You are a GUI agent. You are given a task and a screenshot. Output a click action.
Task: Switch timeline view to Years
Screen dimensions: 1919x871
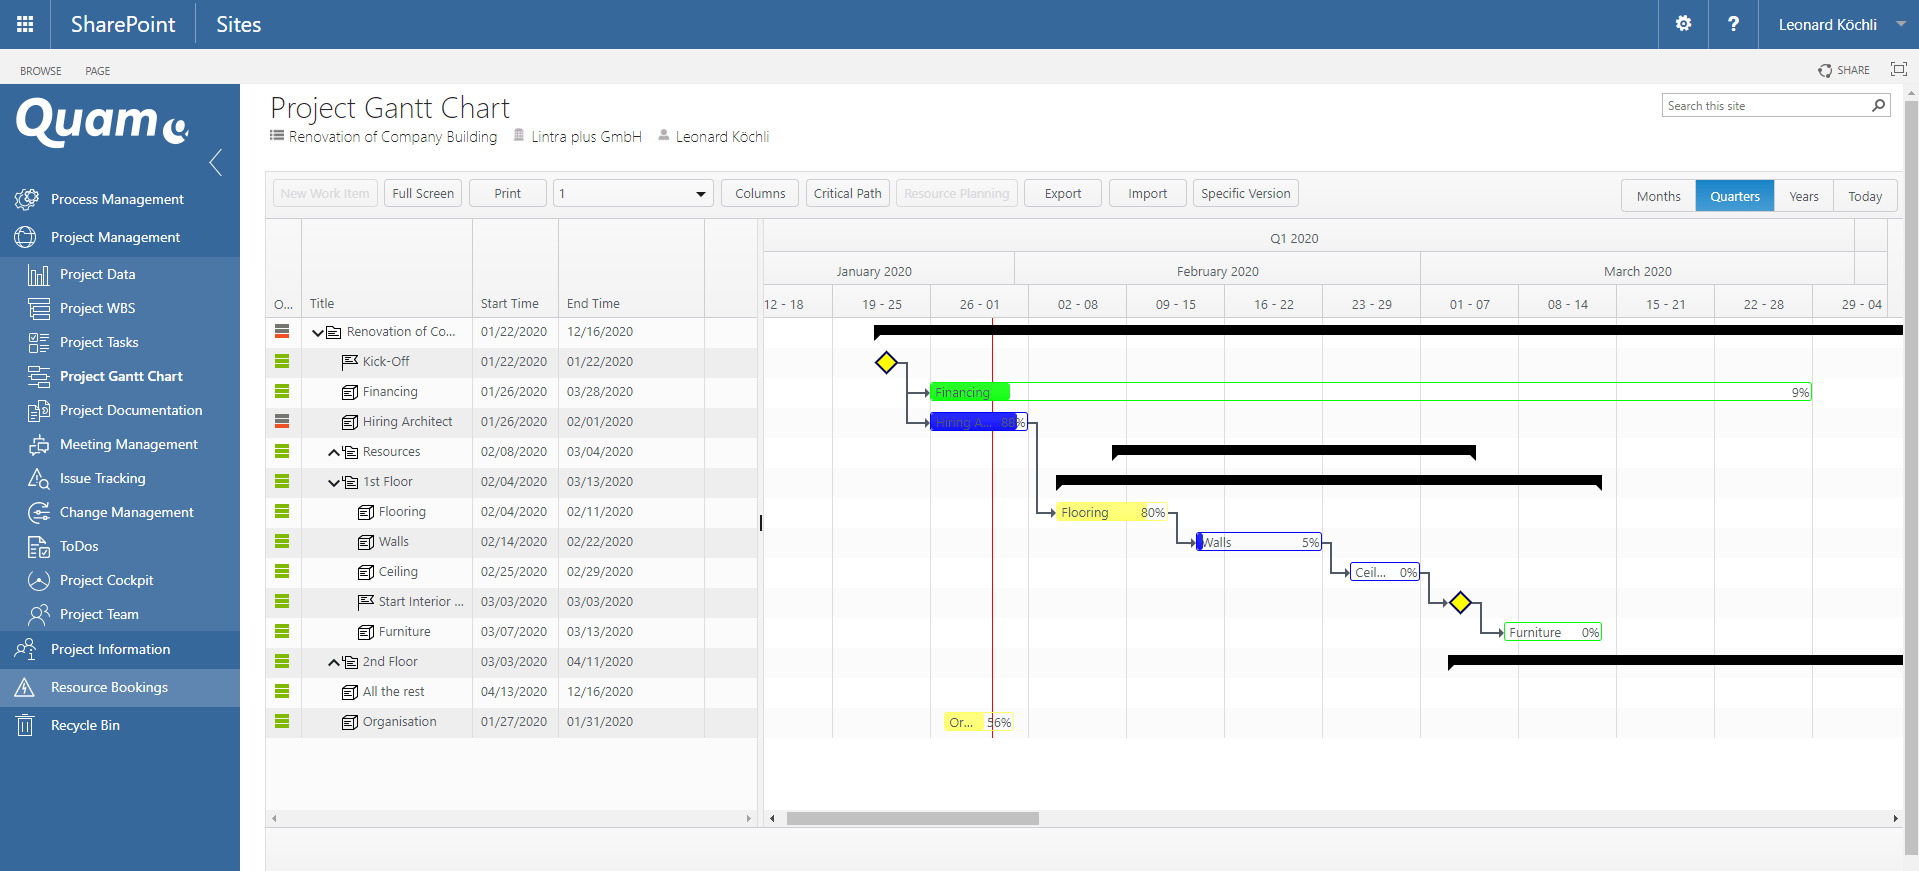pyautogui.click(x=1803, y=196)
